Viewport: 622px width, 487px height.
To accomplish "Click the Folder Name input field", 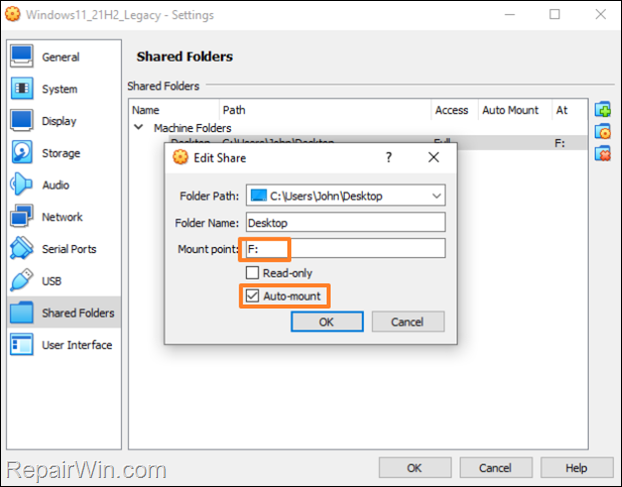I will (x=346, y=222).
